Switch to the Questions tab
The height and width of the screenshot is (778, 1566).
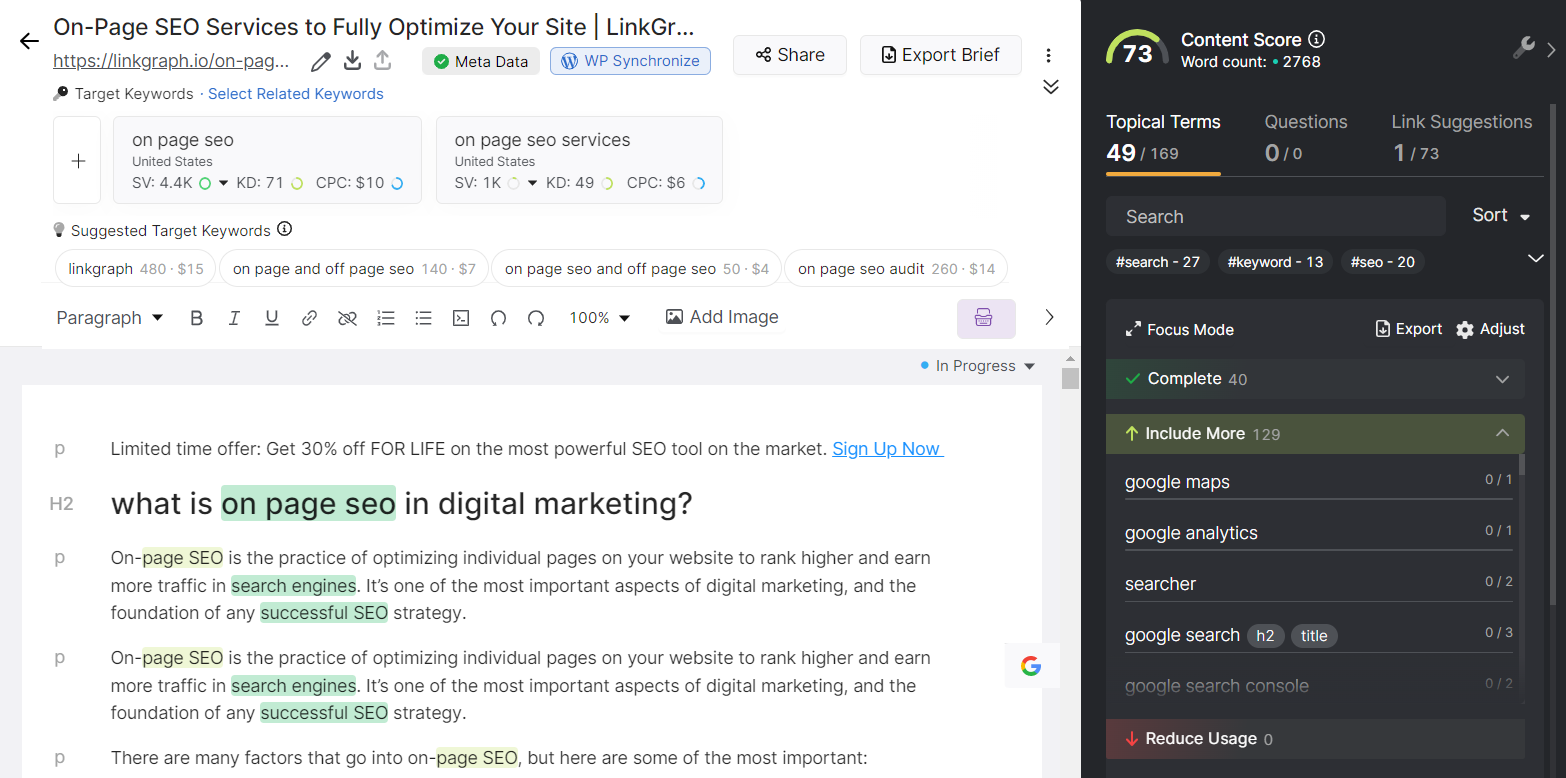click(1306, 137)
